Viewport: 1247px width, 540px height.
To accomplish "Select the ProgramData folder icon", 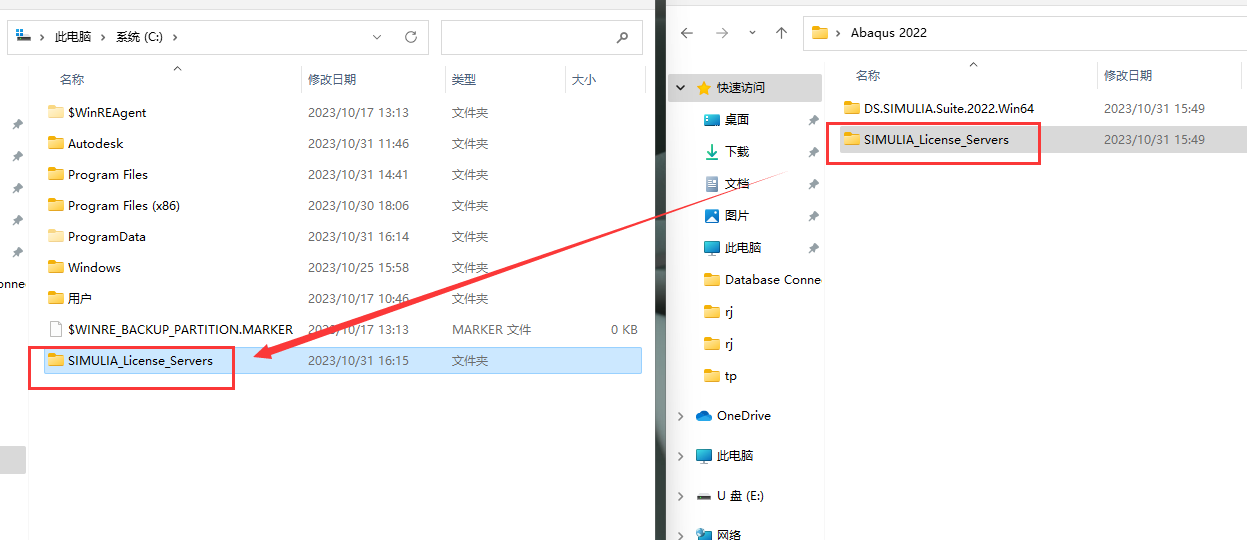I will point(56,236).
